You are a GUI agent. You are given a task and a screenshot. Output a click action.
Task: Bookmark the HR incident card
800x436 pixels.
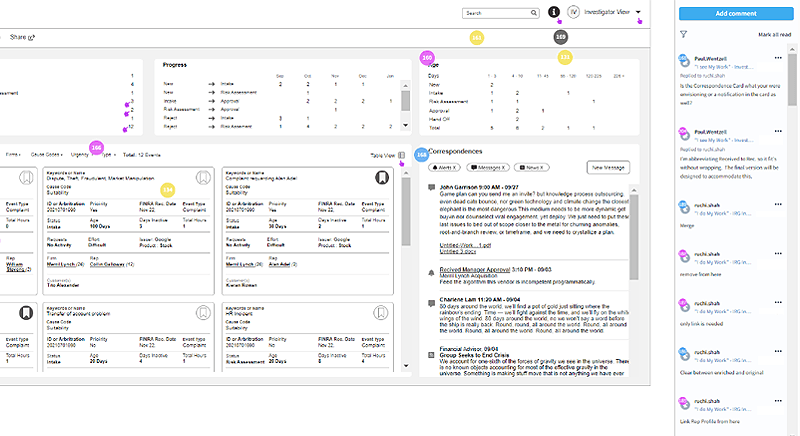pos(381,313)
